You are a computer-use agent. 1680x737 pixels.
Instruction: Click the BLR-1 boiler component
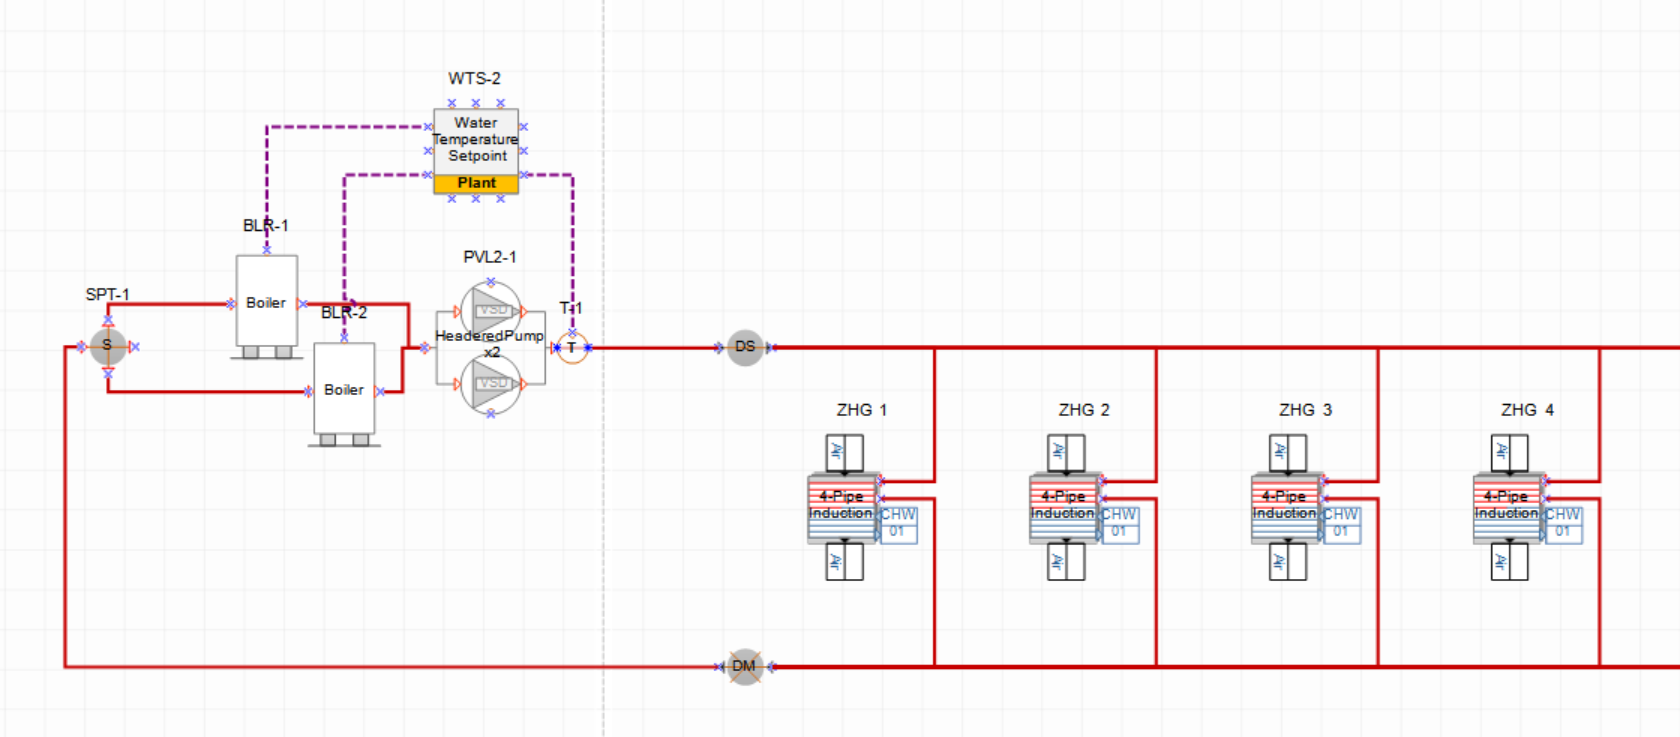[x=266, y=302]
